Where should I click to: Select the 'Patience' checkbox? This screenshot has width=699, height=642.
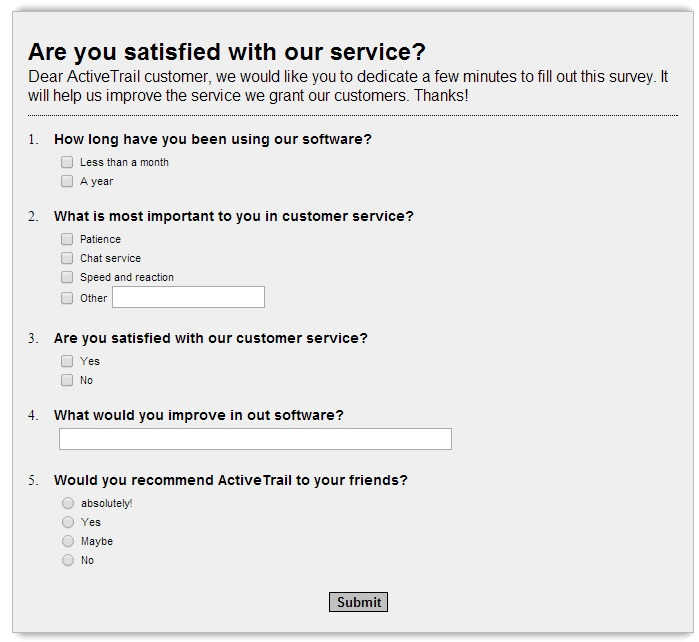(x=67, y=239)
